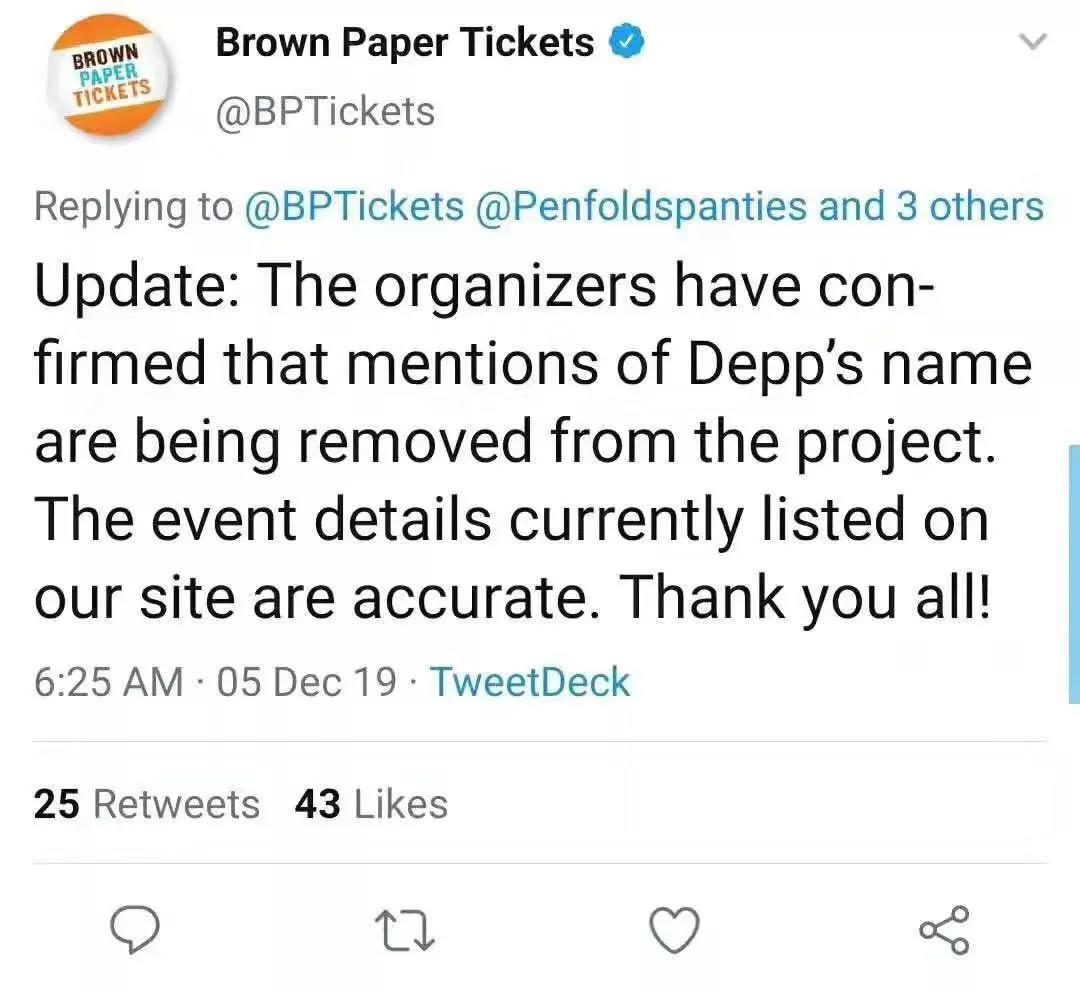This screenshot has width=1080, height=992.
Task: Click the 'Replying to' label text
Action: tap(134, 207)
